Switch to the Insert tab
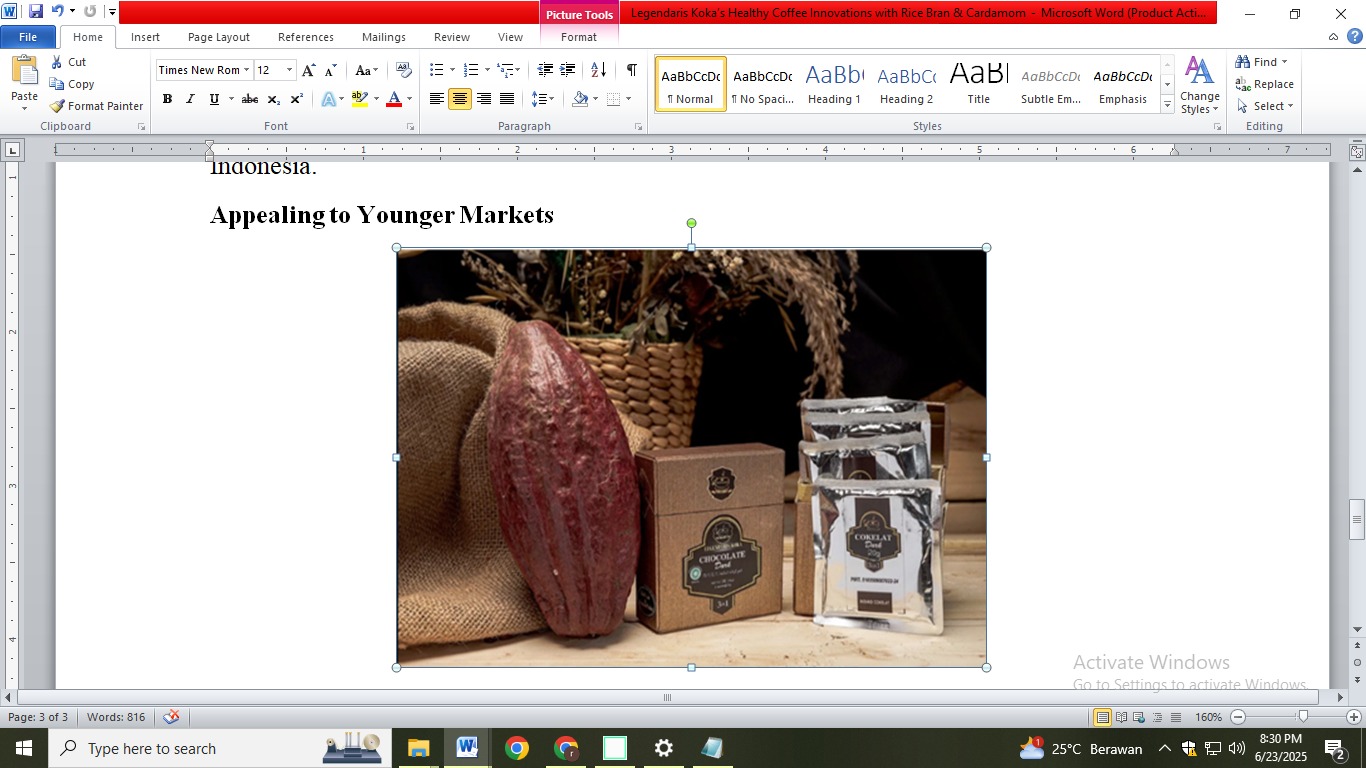The image size is (1366, 768). point(145,37)
